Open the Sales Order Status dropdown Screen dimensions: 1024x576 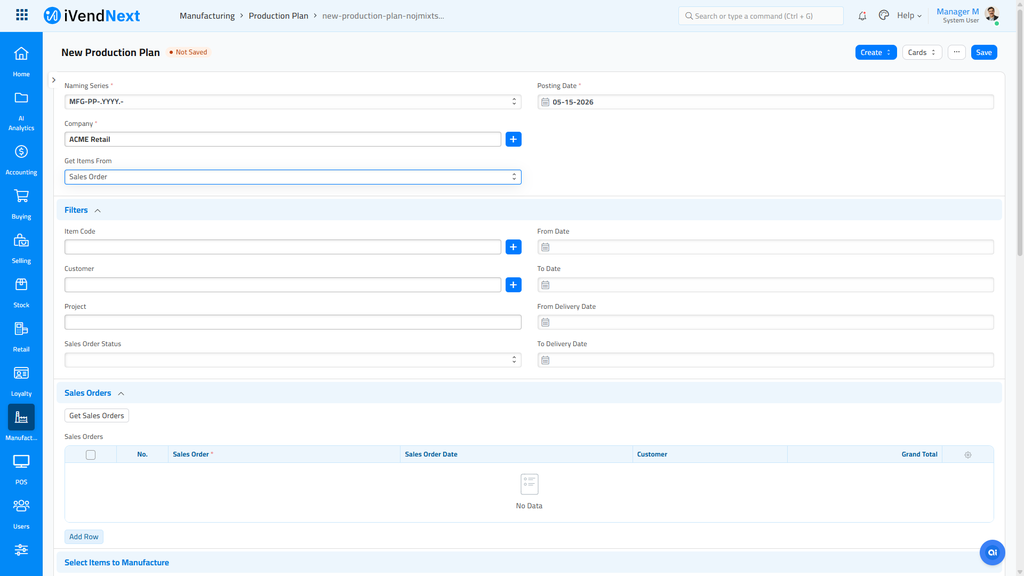(x=293, y=360)
